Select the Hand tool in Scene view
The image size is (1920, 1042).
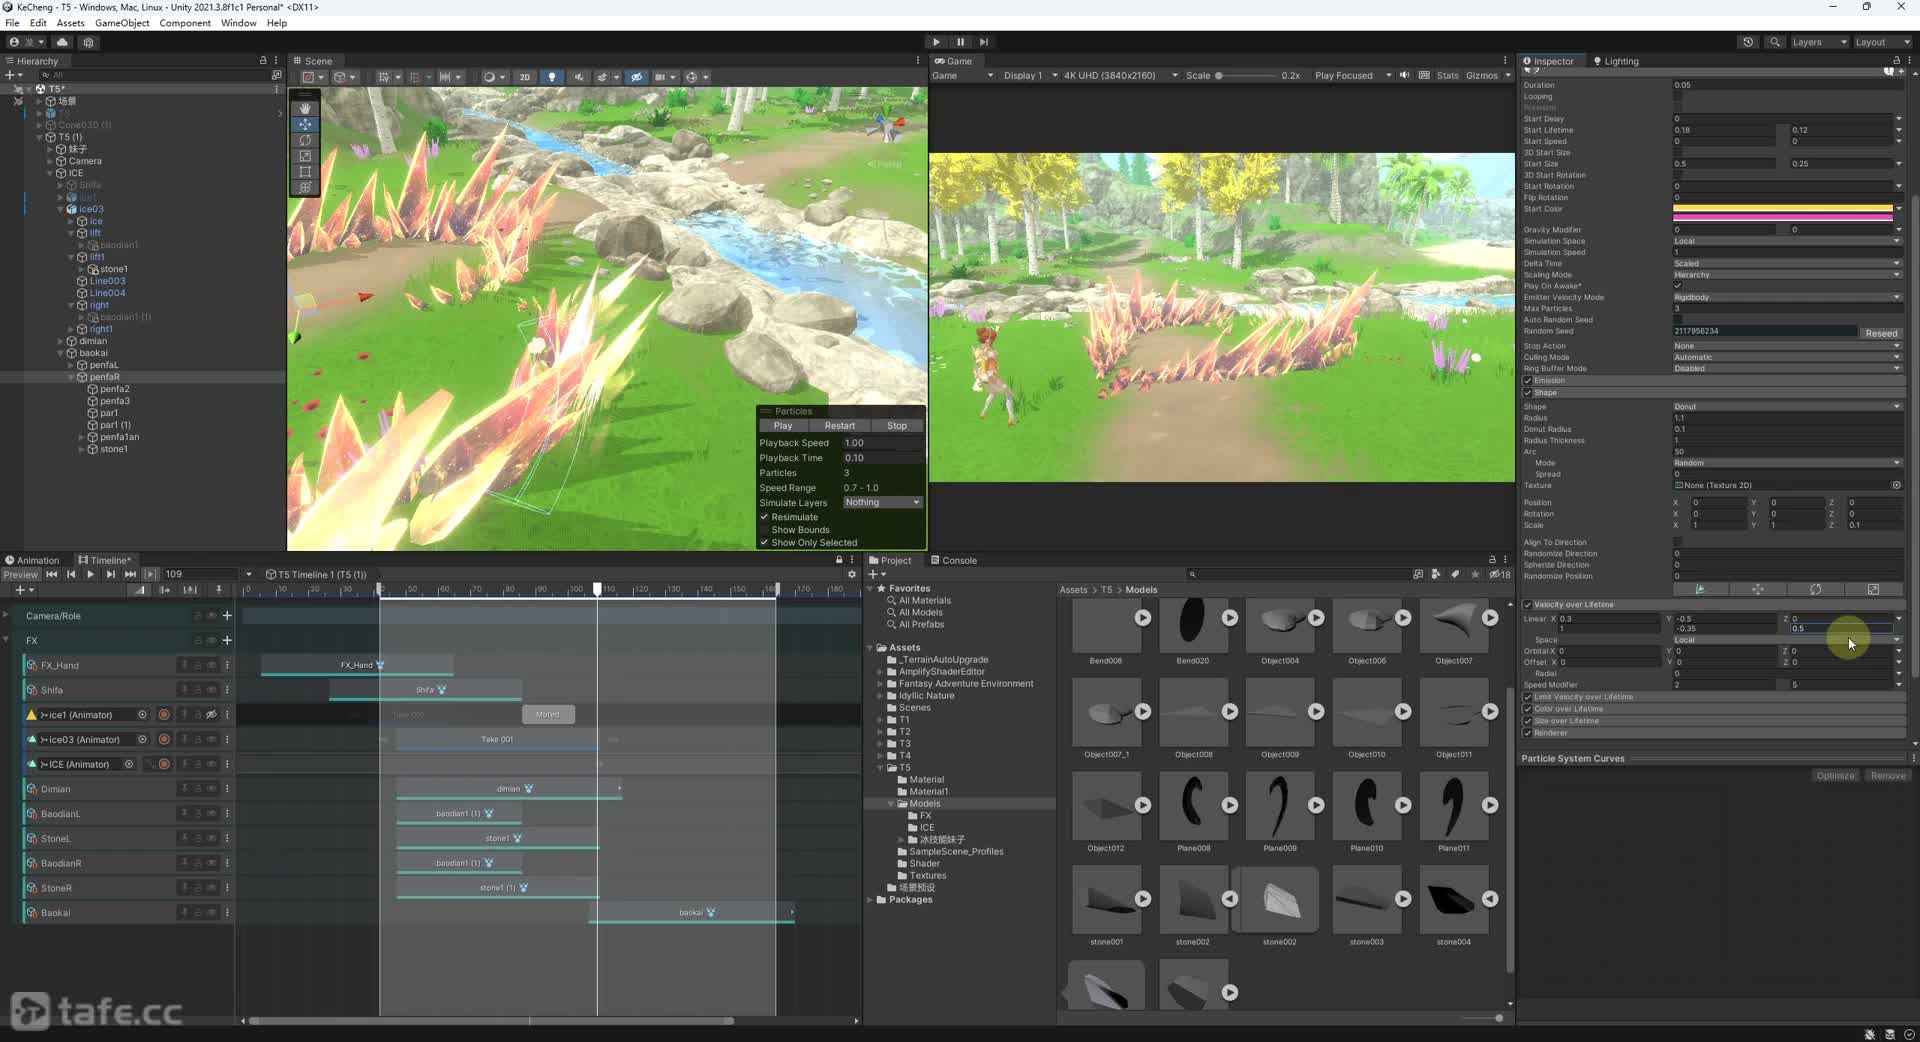point(305,108)
